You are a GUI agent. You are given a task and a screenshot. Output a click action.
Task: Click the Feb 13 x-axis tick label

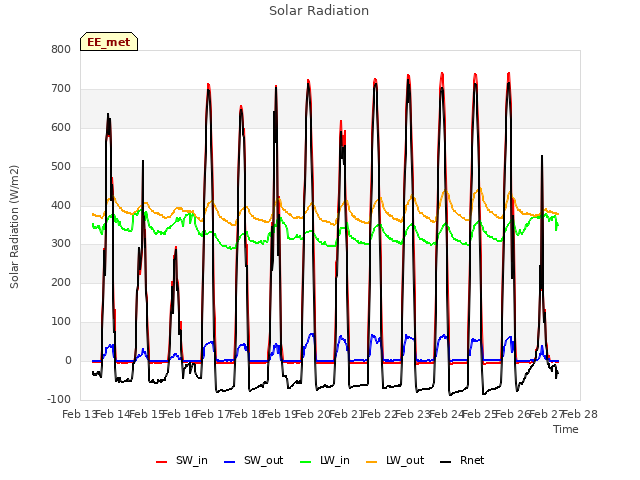coord(79,415)
